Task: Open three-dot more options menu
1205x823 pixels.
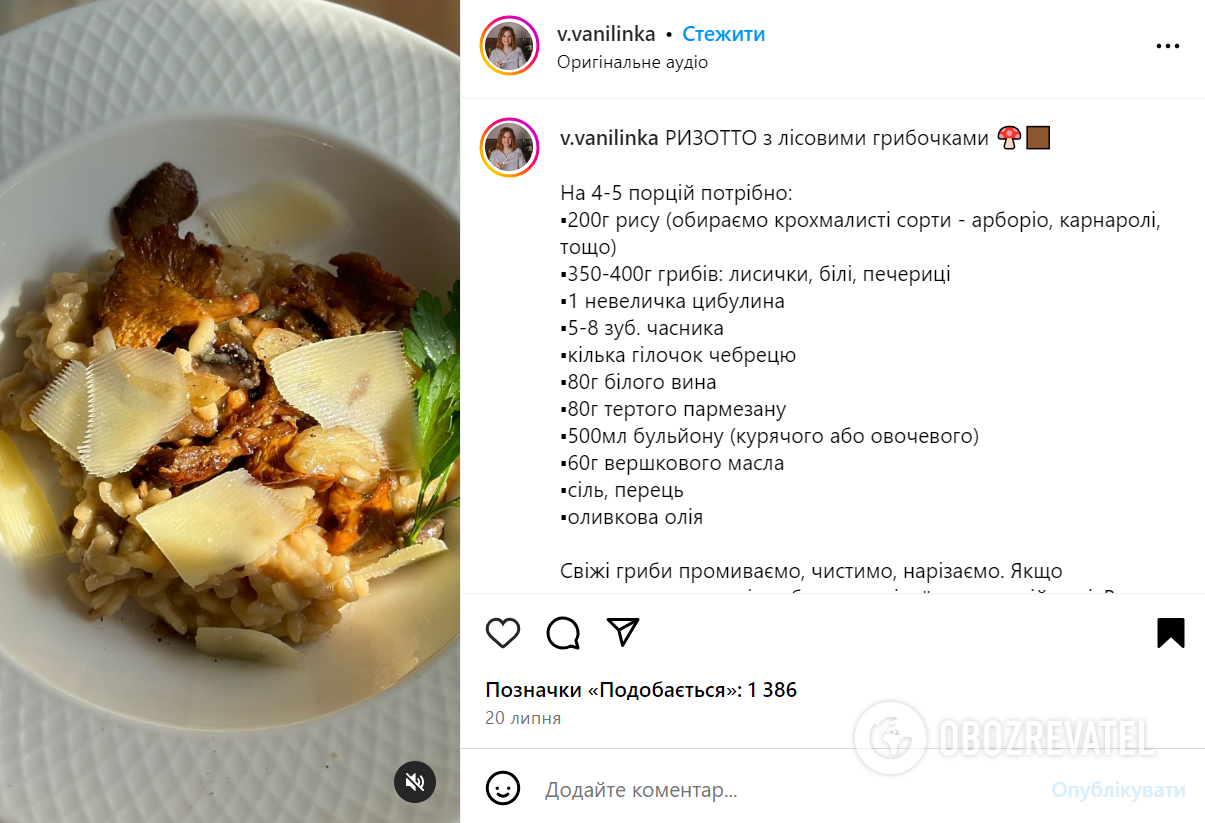Action: [1168, 46]
